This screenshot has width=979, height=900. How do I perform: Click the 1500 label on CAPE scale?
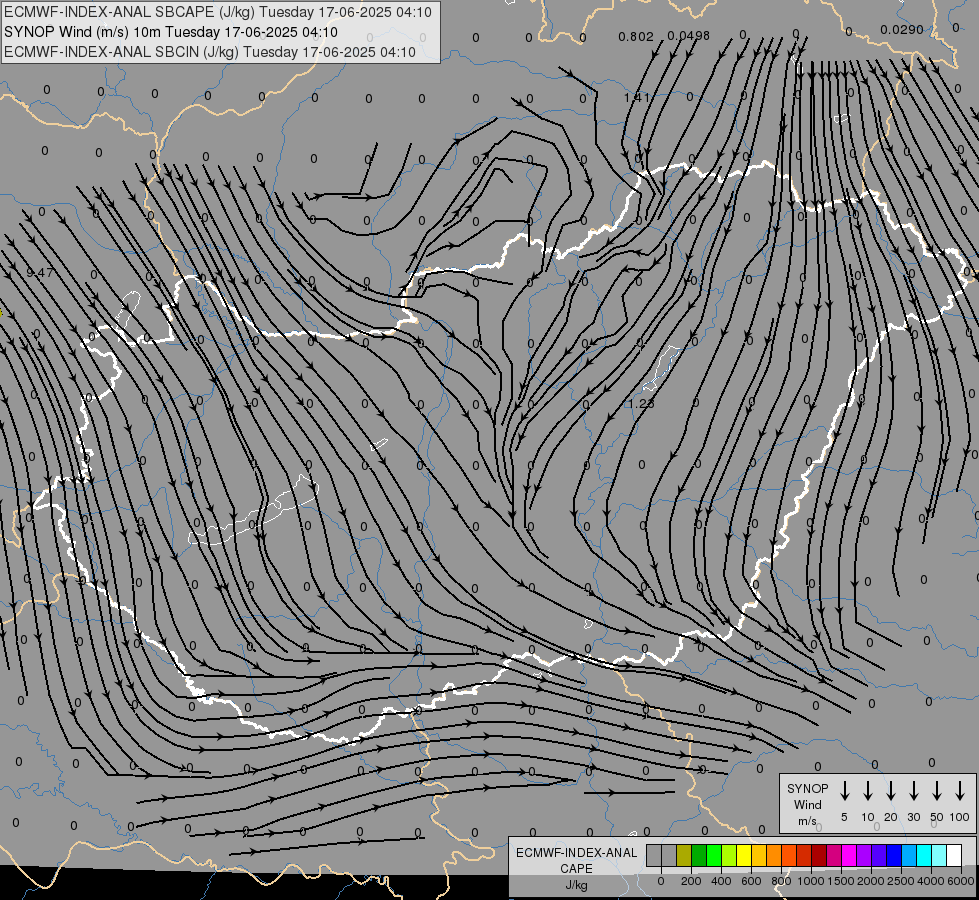[x=841, y=881]
